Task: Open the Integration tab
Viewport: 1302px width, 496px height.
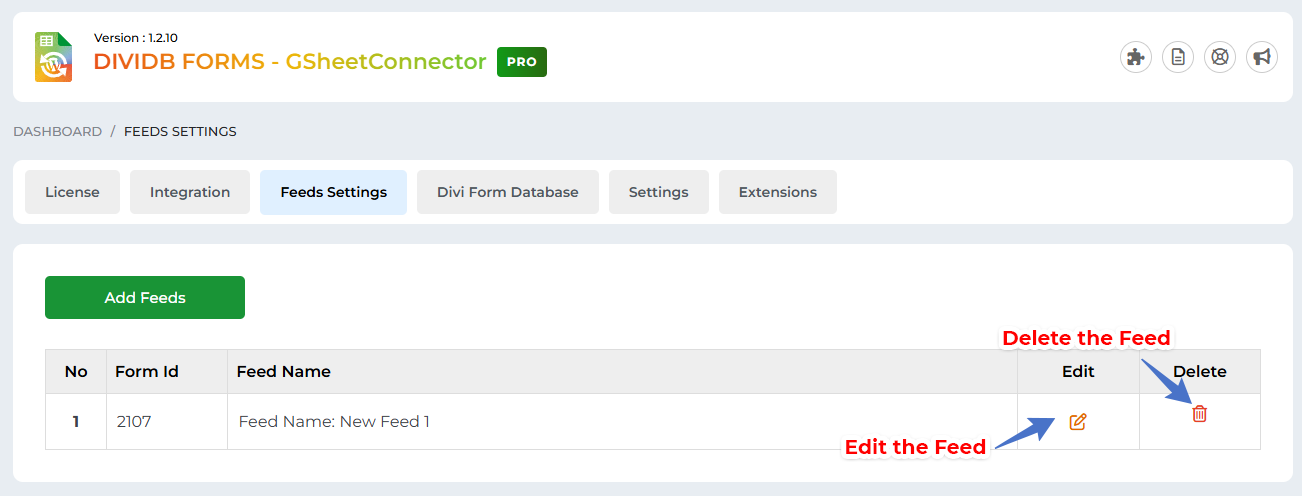Action: coord(190,192)
